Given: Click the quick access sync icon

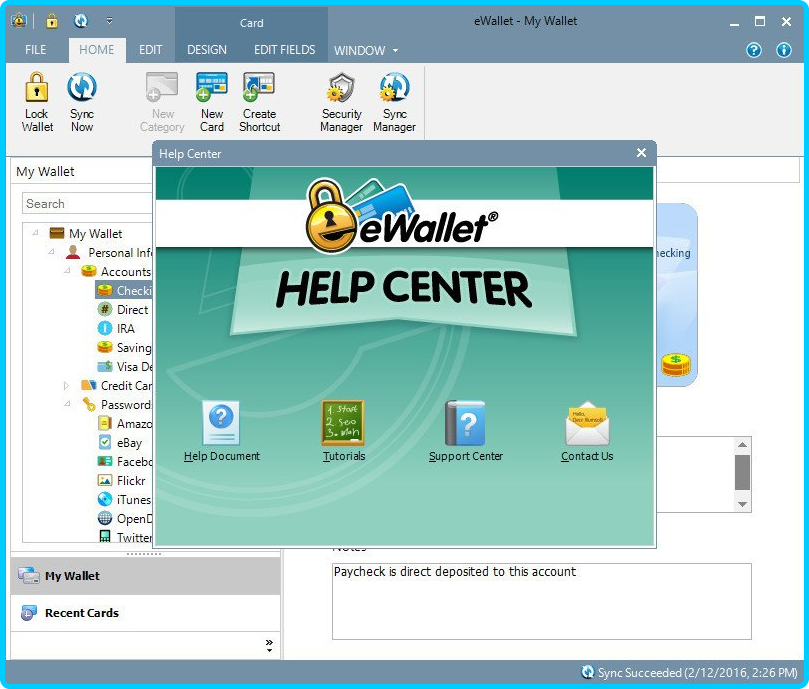Looking at the screenshot, I should pos(80,21).
